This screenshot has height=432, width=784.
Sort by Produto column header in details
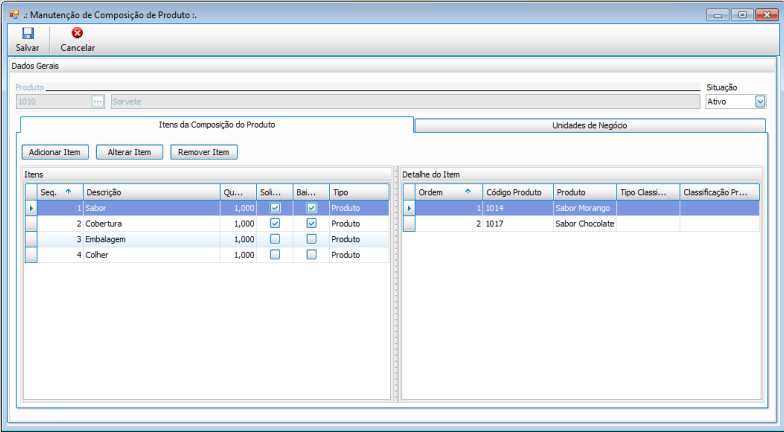[x=585, y=192]
